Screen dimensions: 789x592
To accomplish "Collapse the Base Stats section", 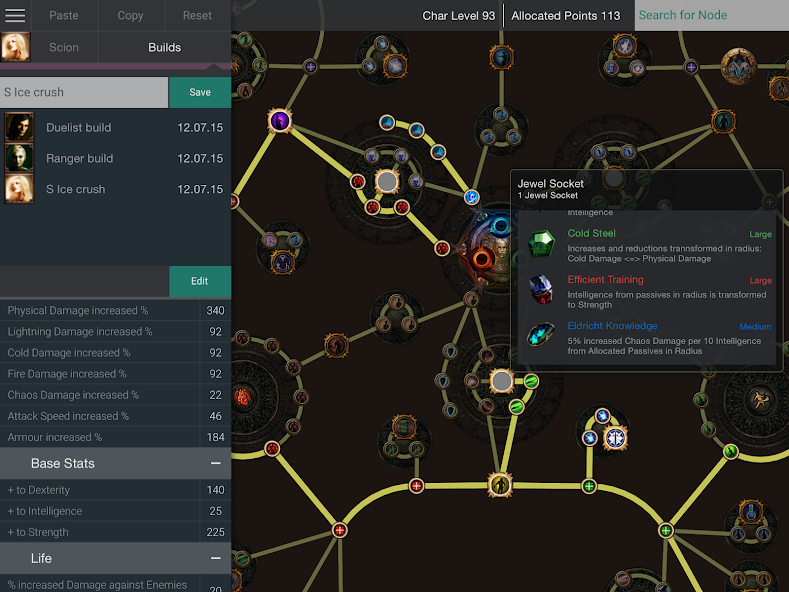I will click(x=215, y=464).
